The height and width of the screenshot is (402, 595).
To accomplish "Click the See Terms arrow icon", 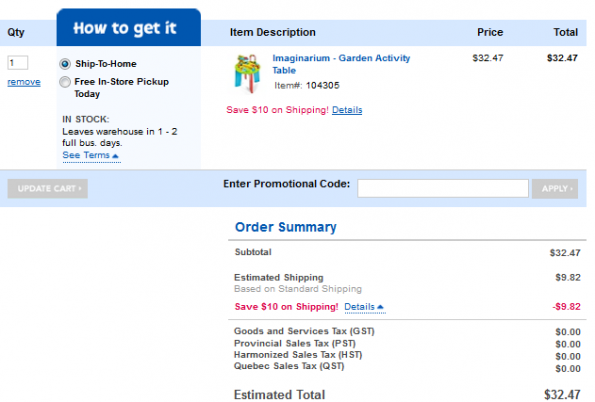I will [x=115, y=156].
